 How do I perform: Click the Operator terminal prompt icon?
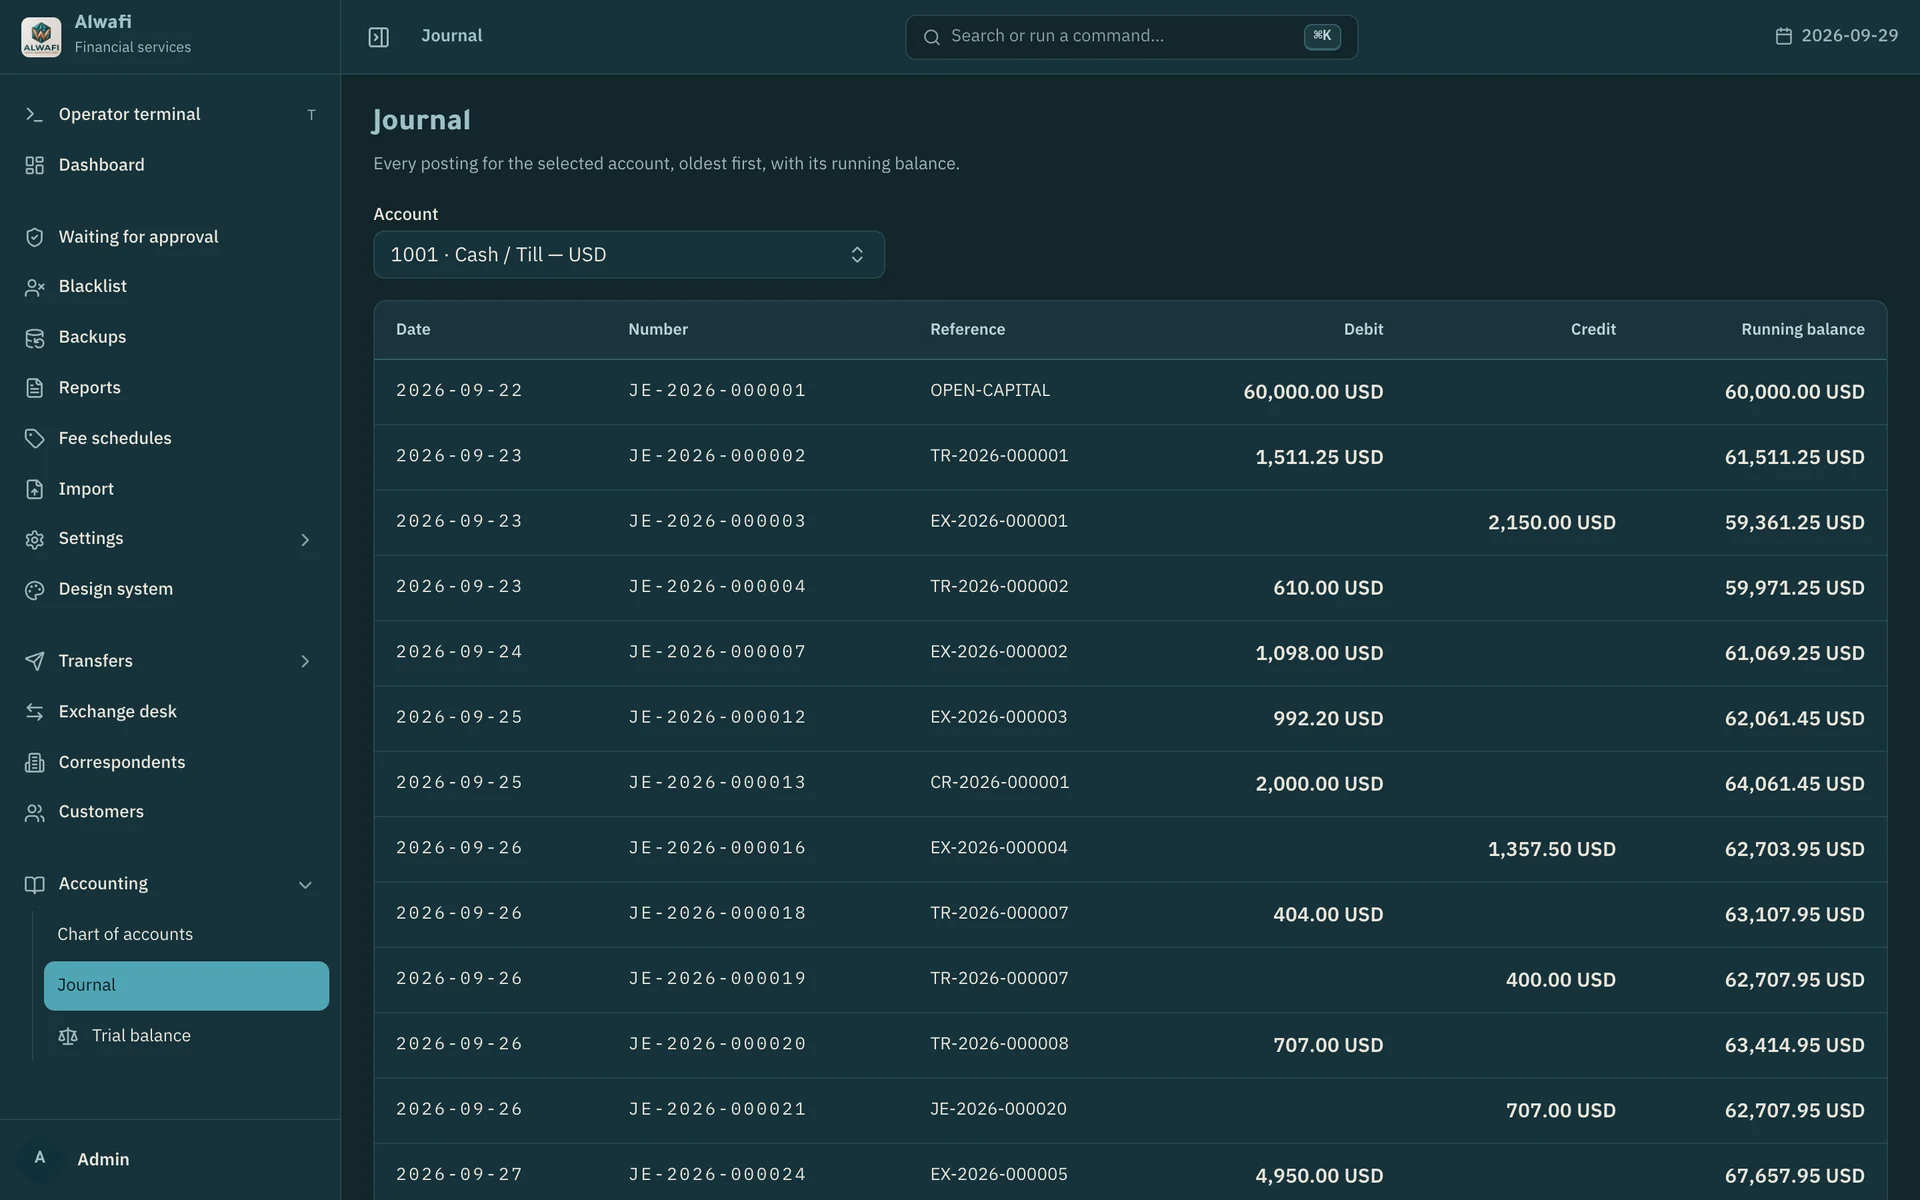coord(34,115)
